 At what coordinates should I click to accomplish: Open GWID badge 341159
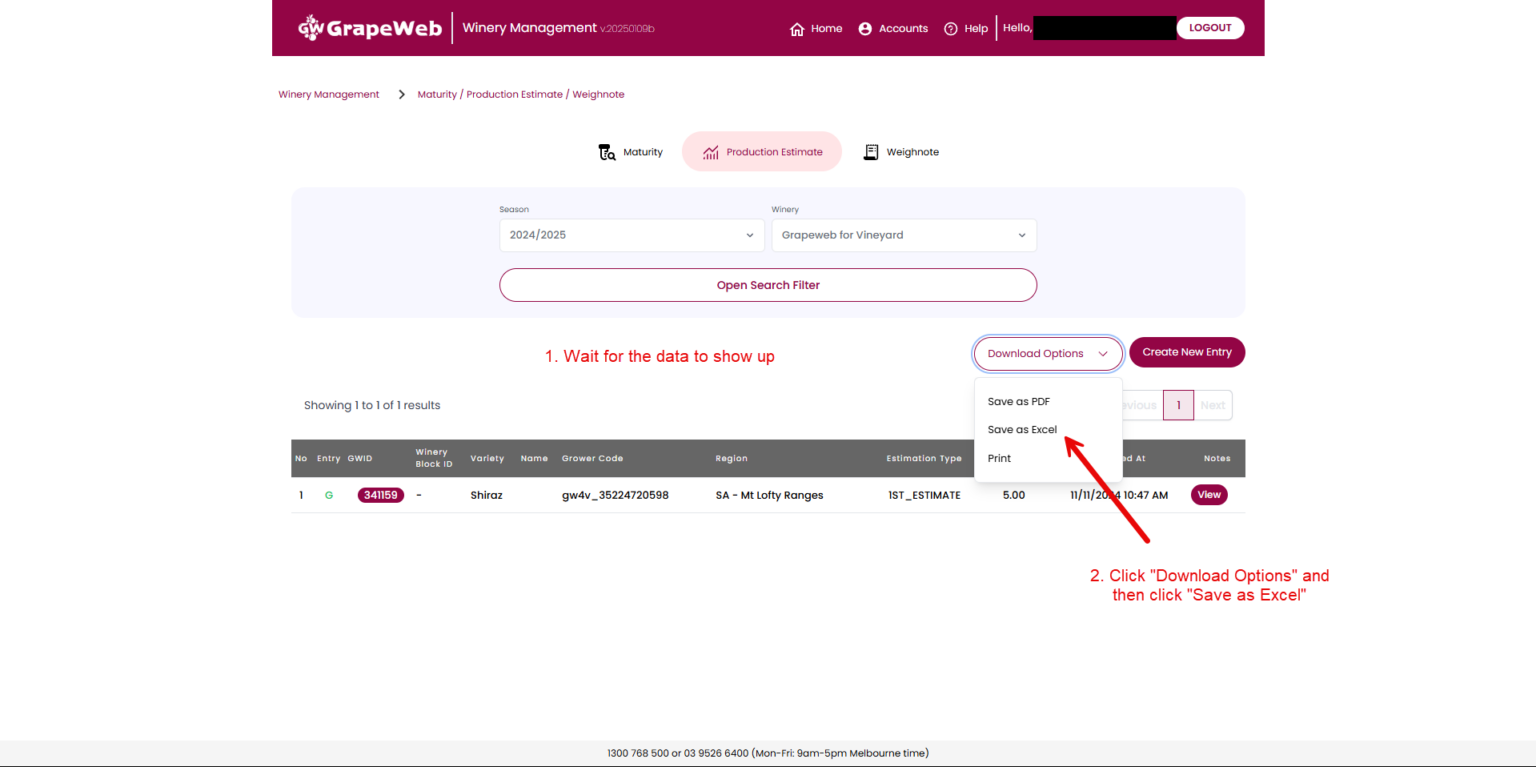tap(381, 495)
